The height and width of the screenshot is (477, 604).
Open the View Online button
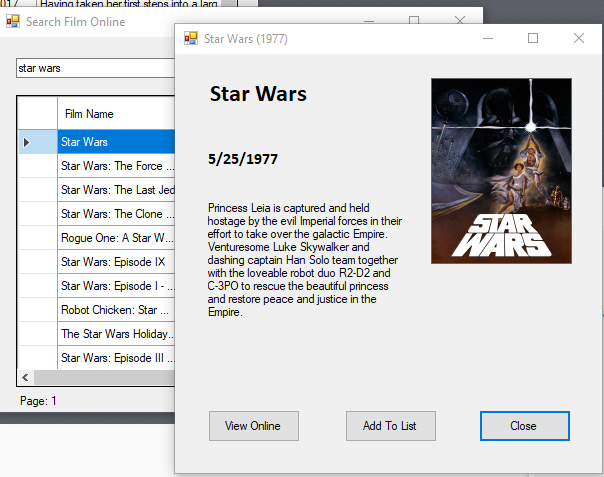[253, 426]
